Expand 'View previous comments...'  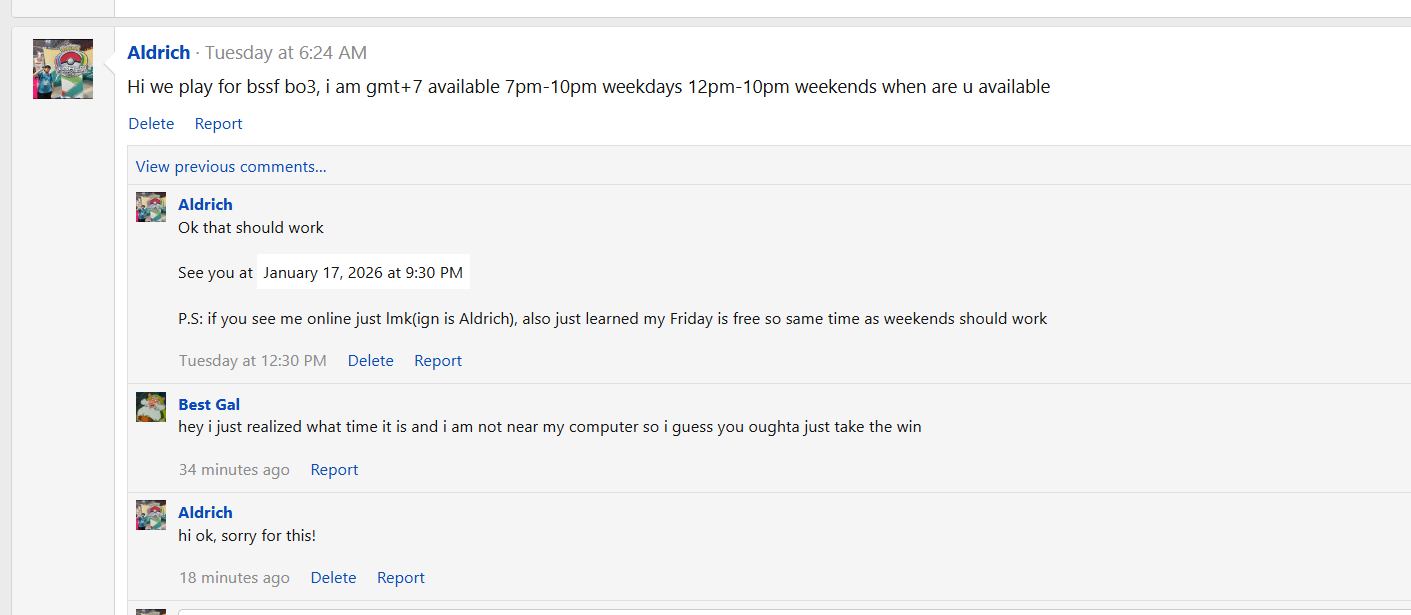pyautogui.click(x=231, y=167)
